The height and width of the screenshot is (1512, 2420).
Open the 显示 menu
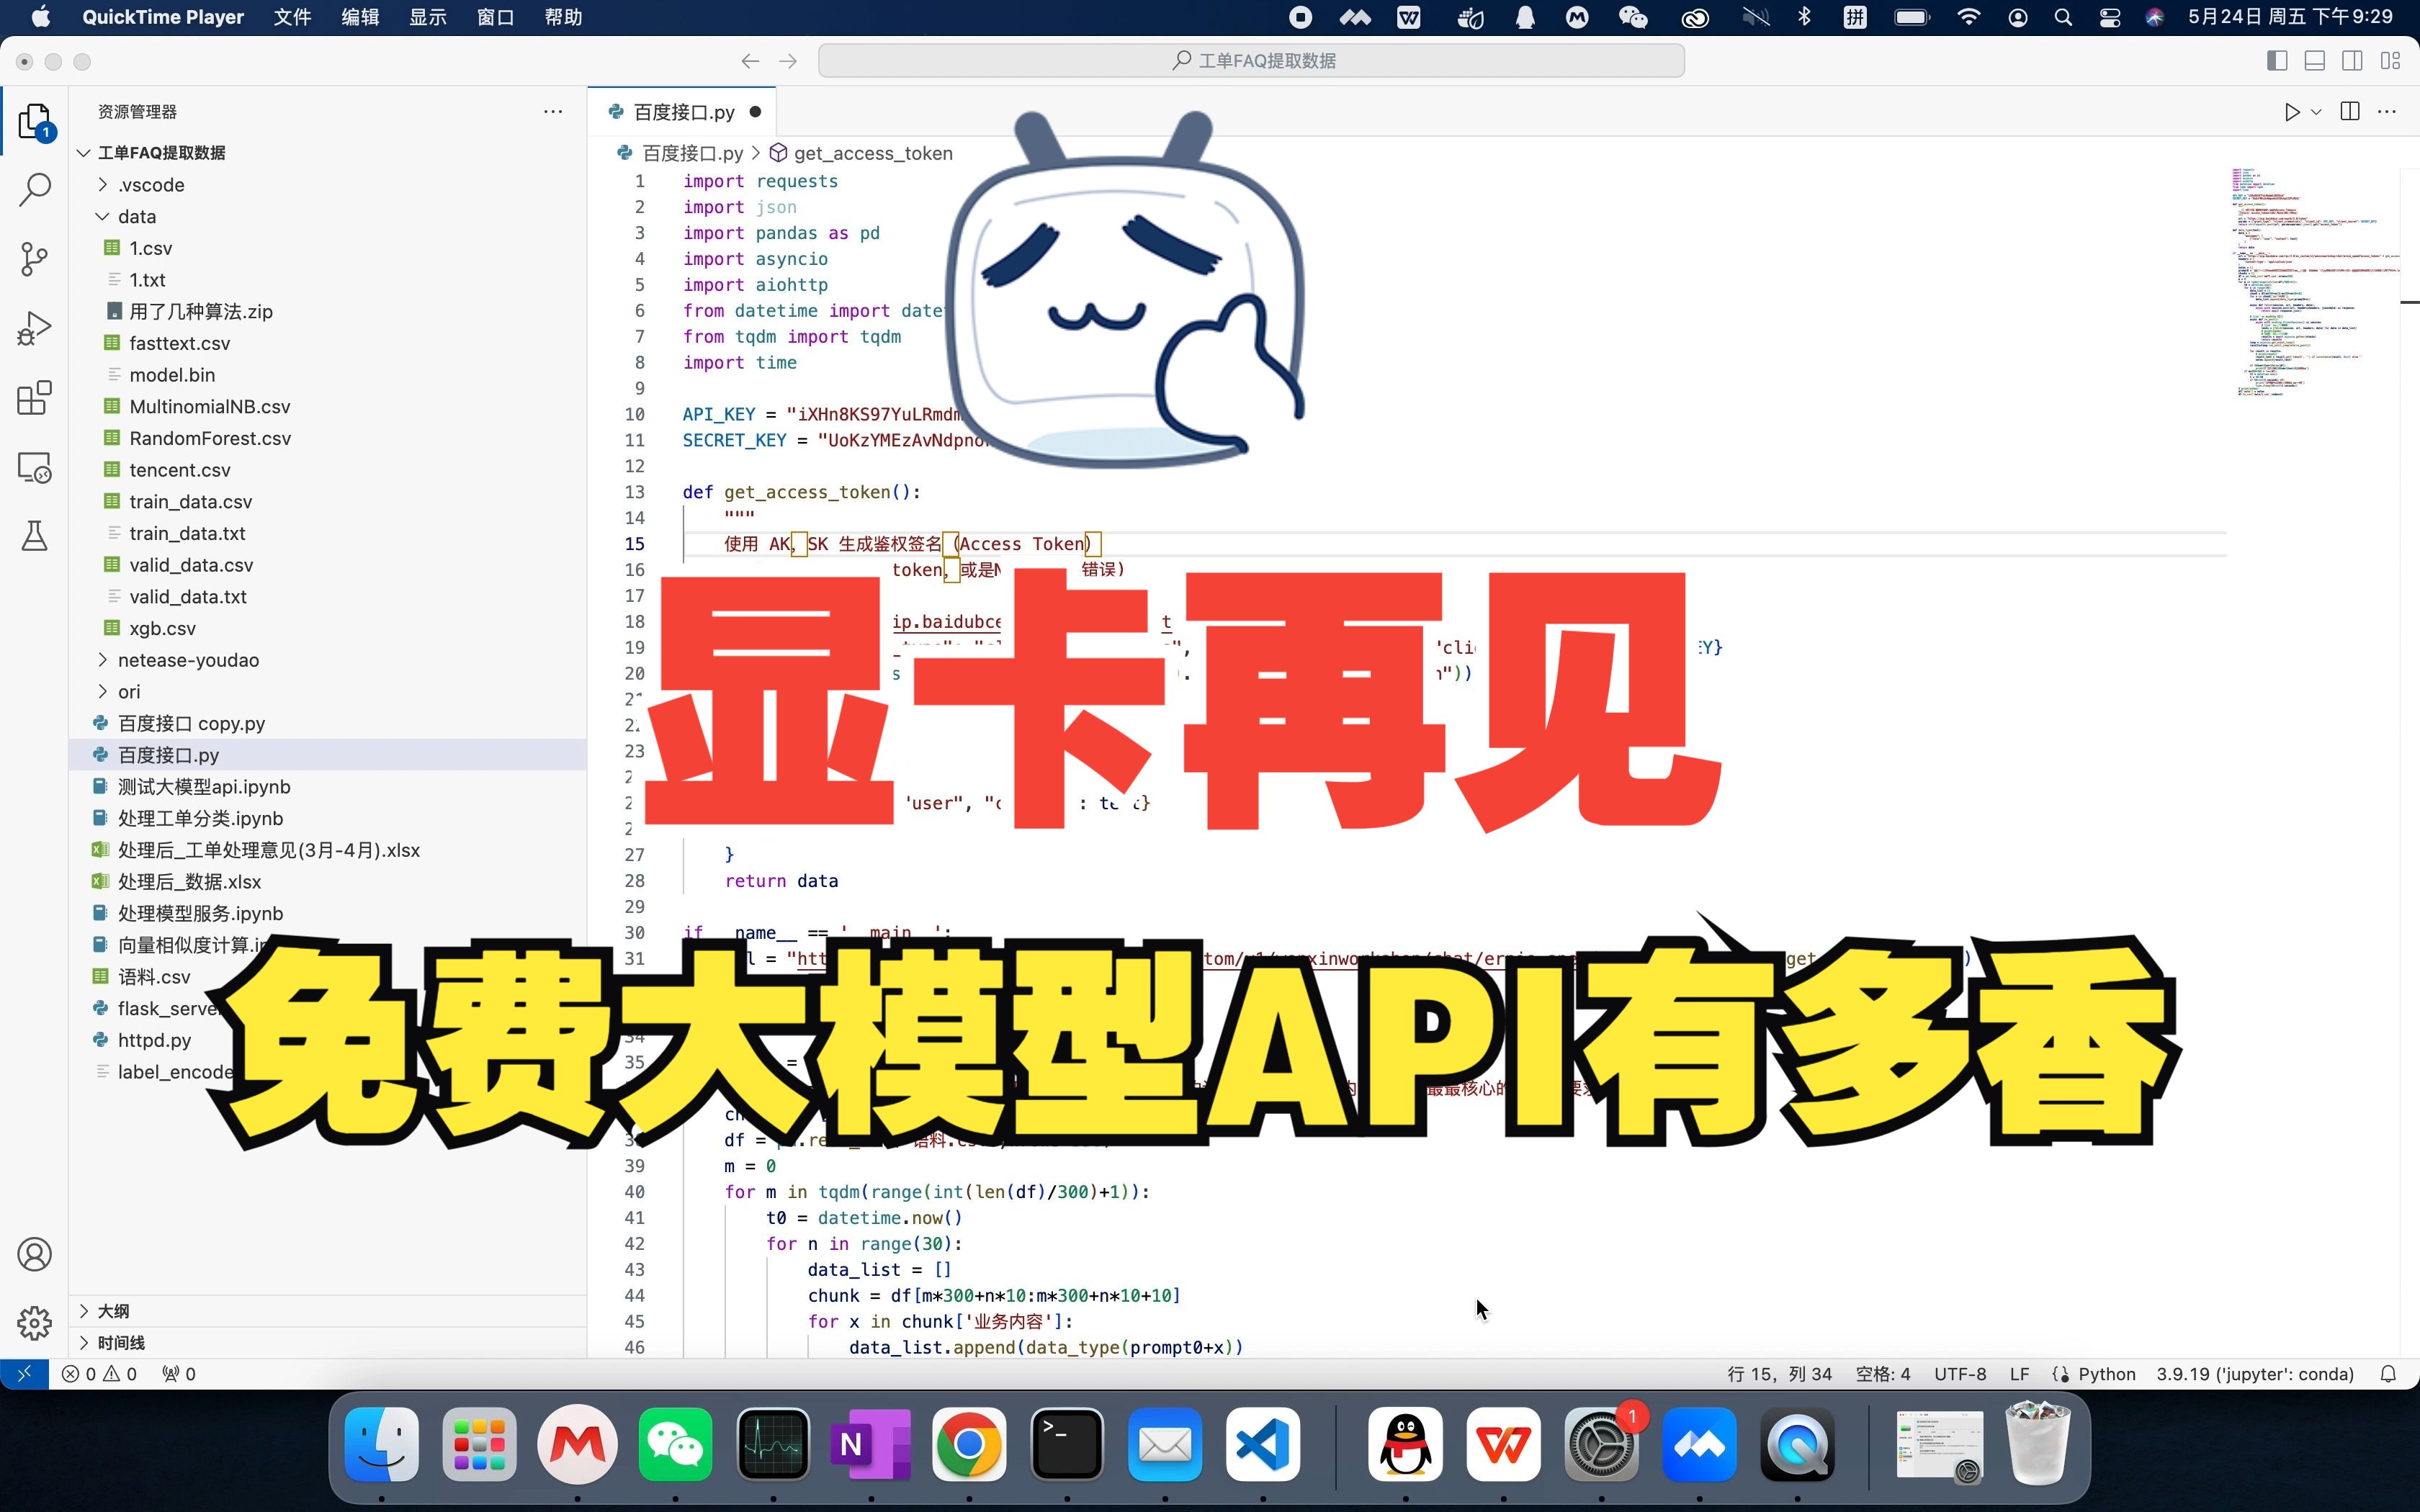coord(428,17)
